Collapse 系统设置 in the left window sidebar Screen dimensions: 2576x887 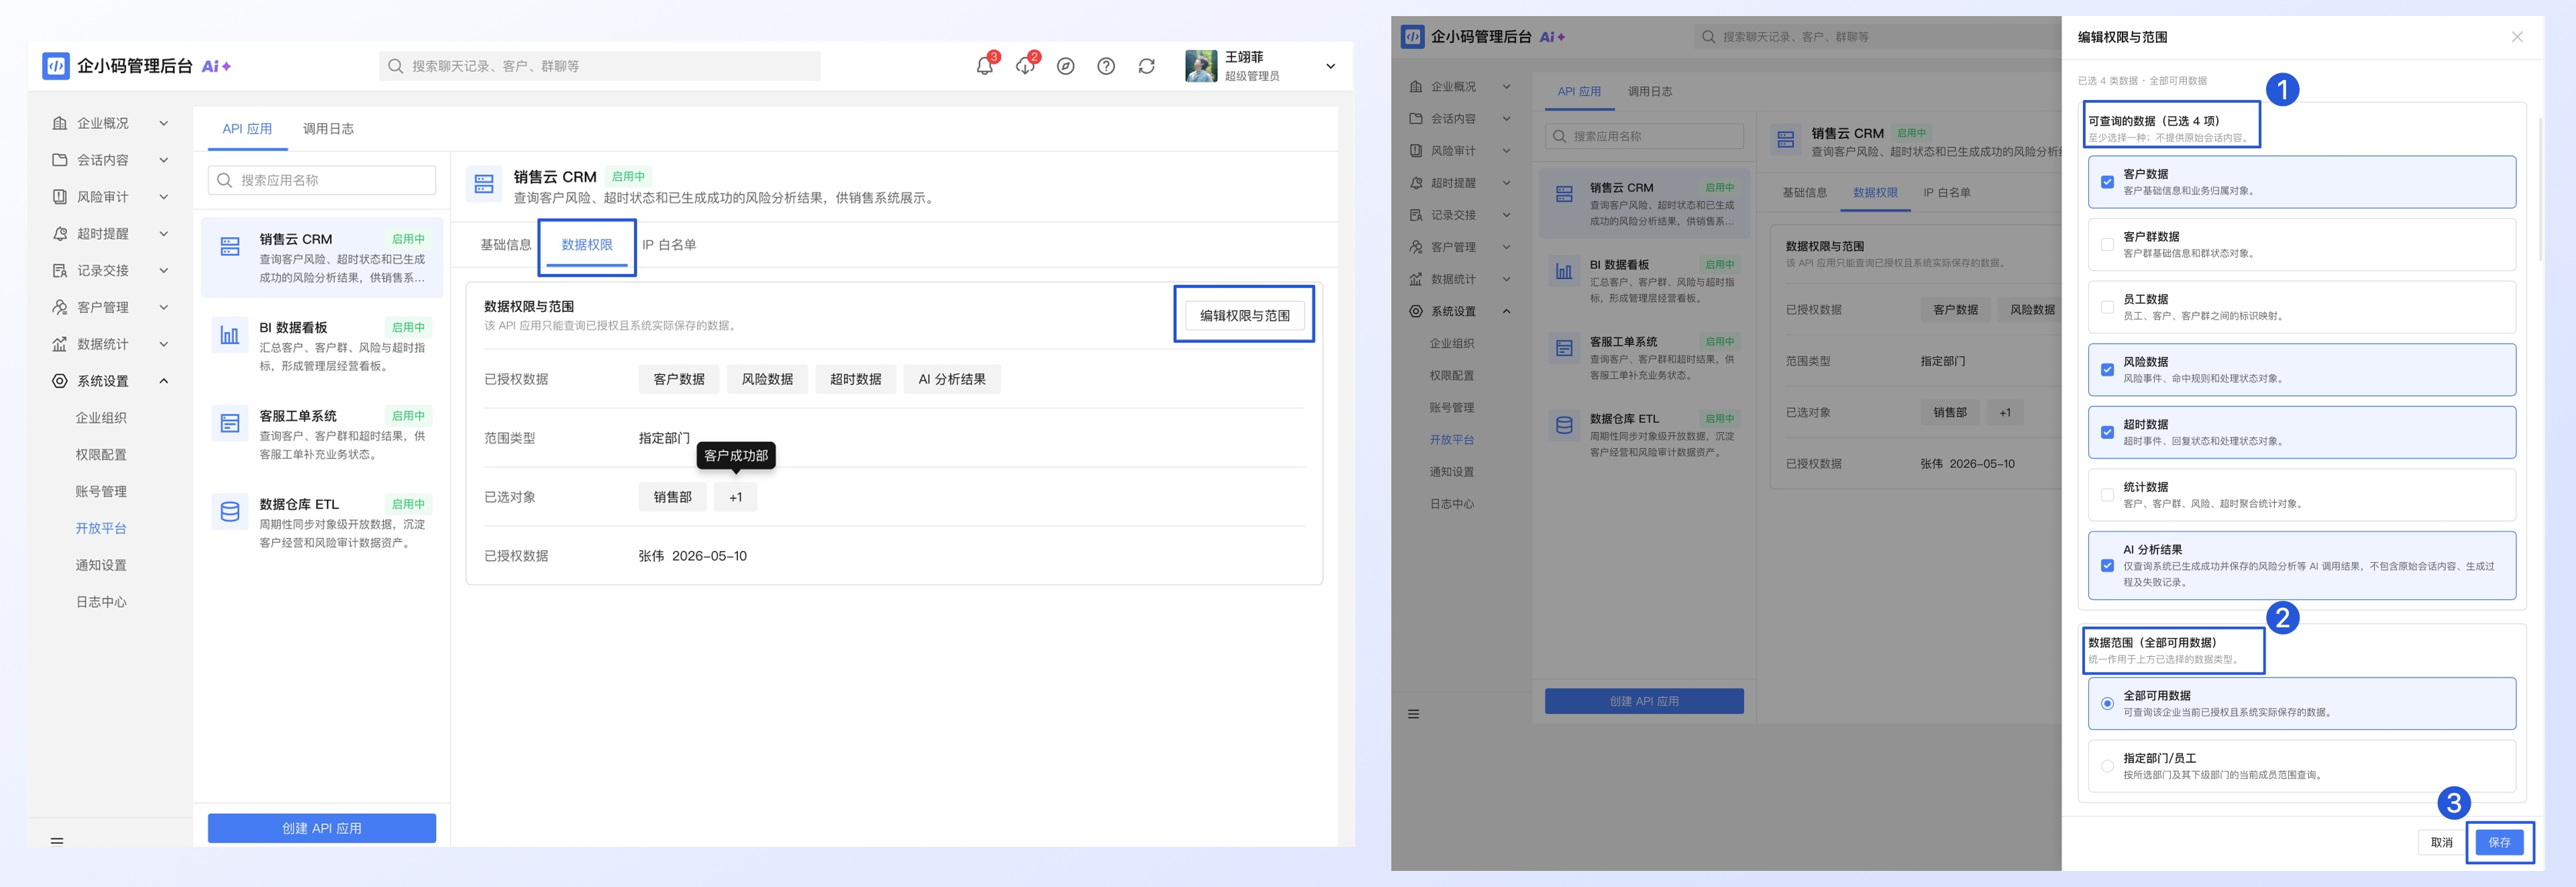pyautogui.click(x=164, y=381)
